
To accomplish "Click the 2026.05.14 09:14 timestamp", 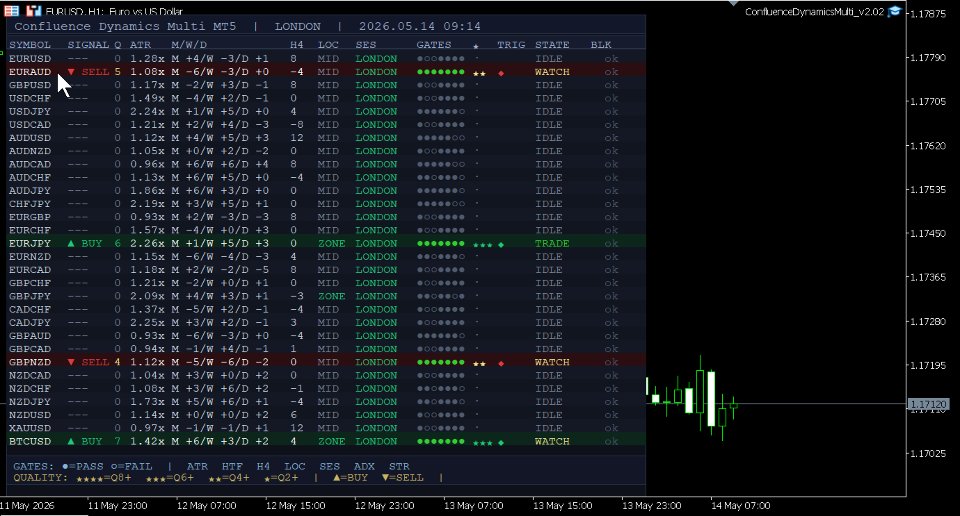I will point(420,26).
